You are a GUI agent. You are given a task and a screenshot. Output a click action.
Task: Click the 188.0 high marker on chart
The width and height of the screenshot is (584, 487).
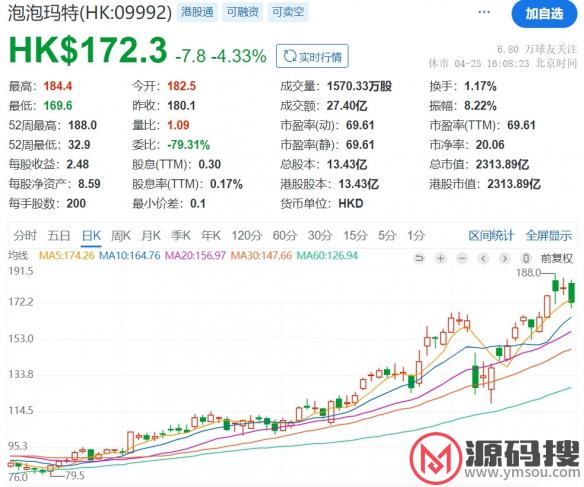(x=528, y=273)
